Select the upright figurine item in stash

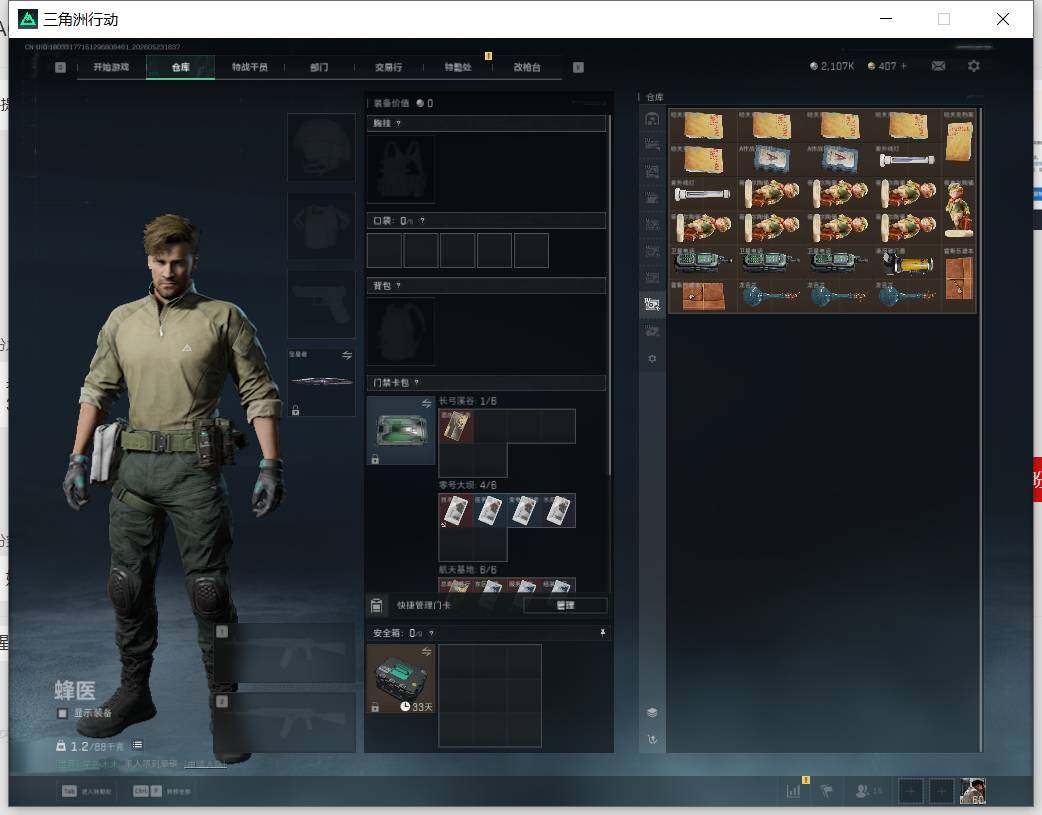[x=958, y=210]
